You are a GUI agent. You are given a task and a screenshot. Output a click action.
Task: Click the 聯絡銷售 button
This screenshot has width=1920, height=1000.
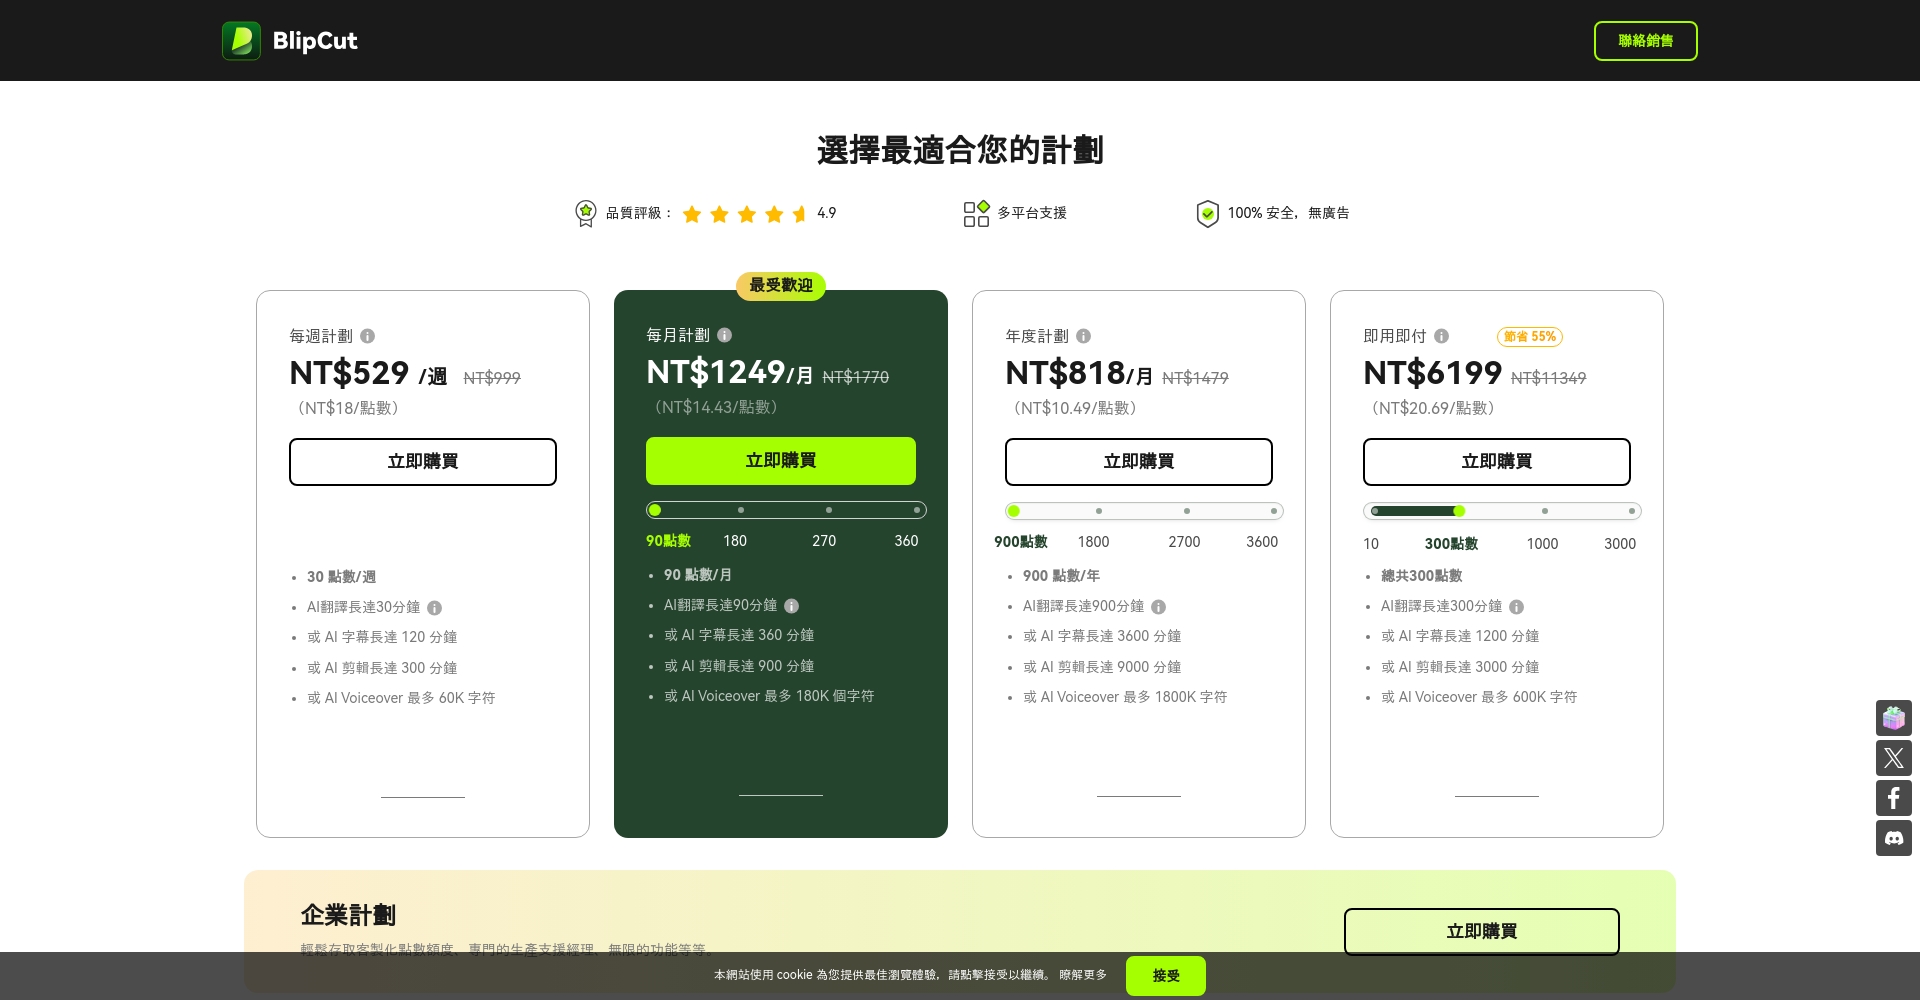click(1645, 40)
